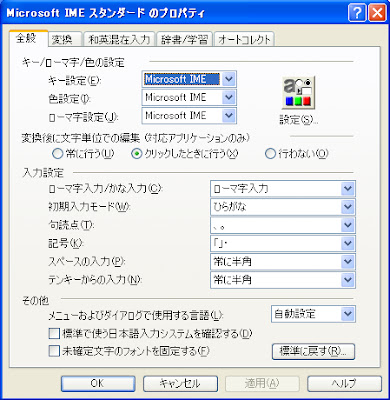Switch to the 全般 tab
The width and height of the screenshot is (390, 400).
pyautogui.click(x=28, y=39)
